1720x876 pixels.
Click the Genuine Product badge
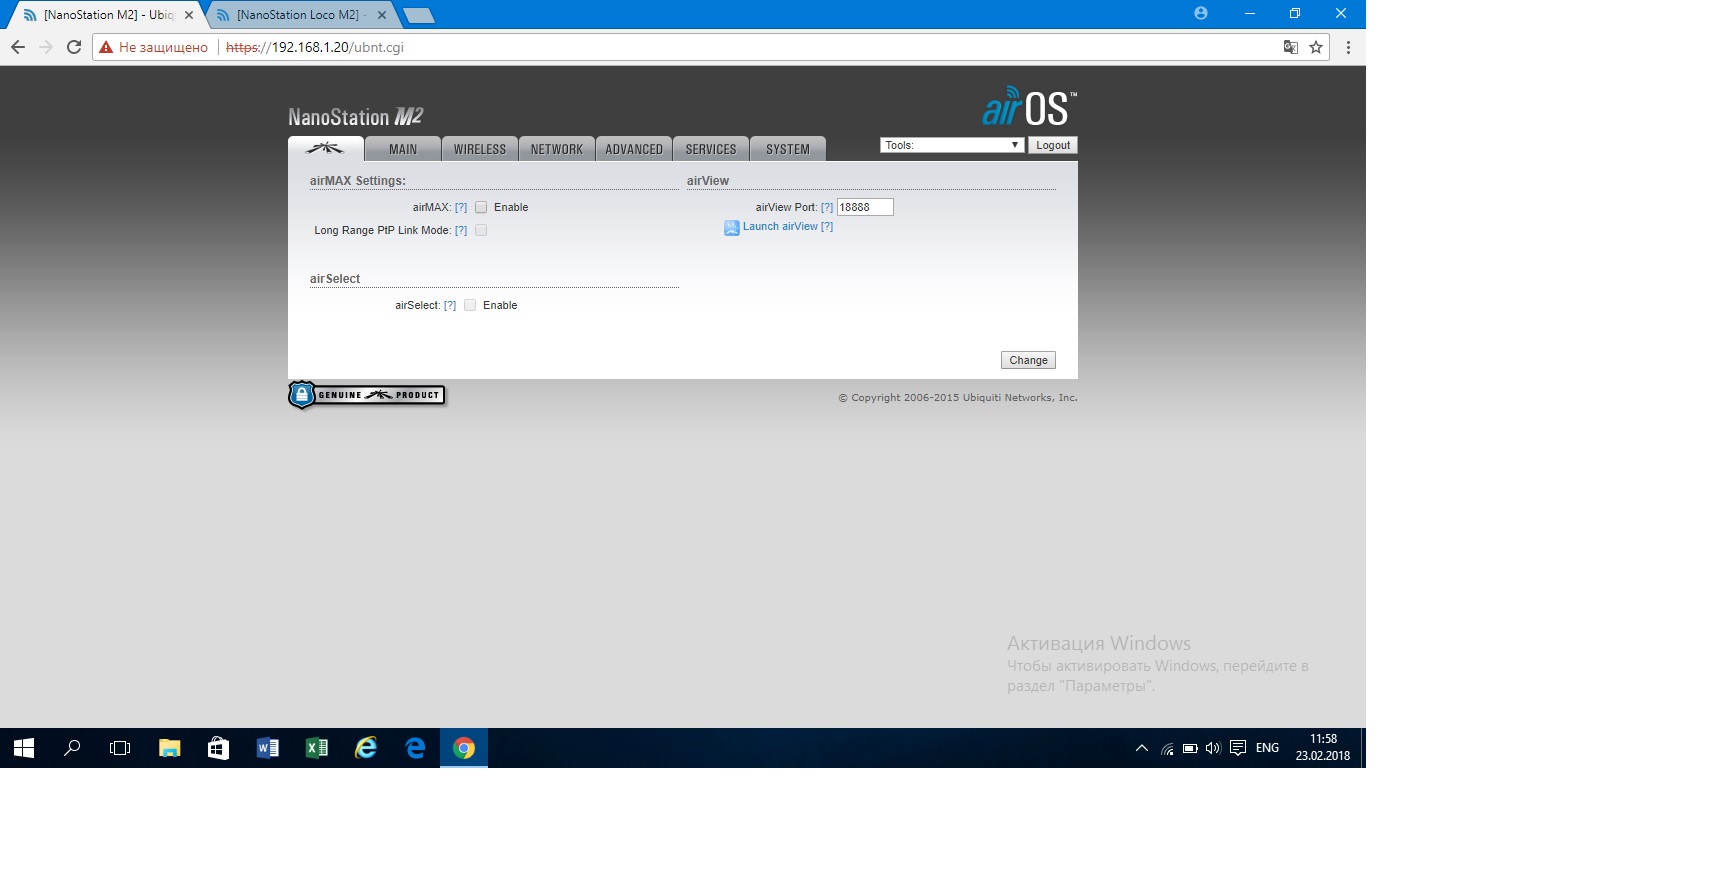(367, 395)
